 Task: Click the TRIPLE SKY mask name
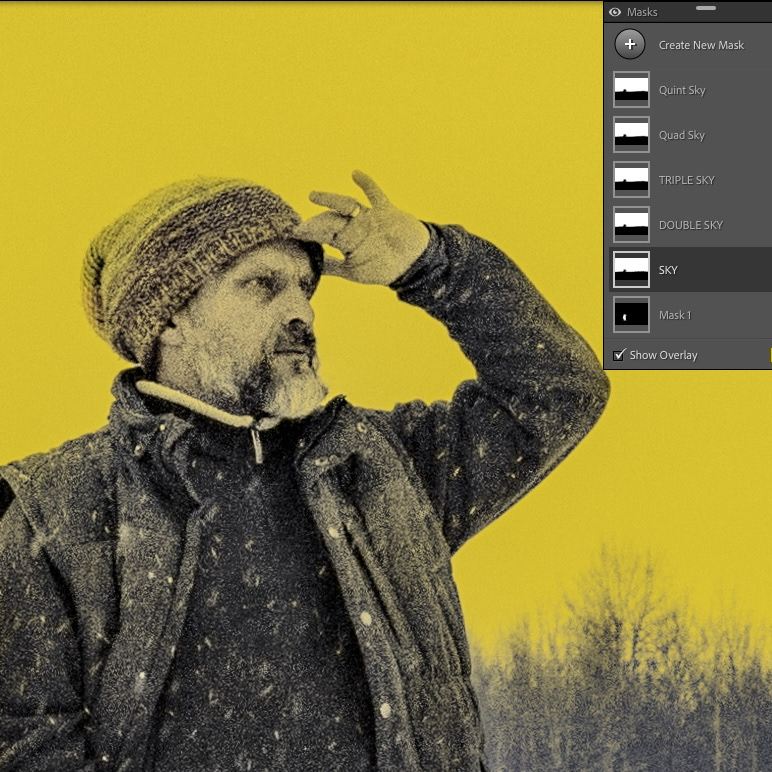pos(686,180)
